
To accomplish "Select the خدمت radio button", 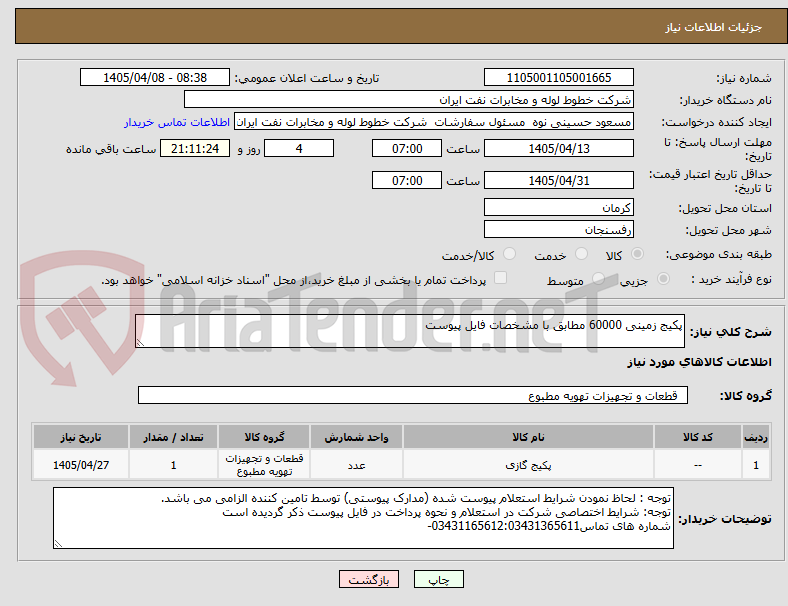I will (x=581, y=254).
